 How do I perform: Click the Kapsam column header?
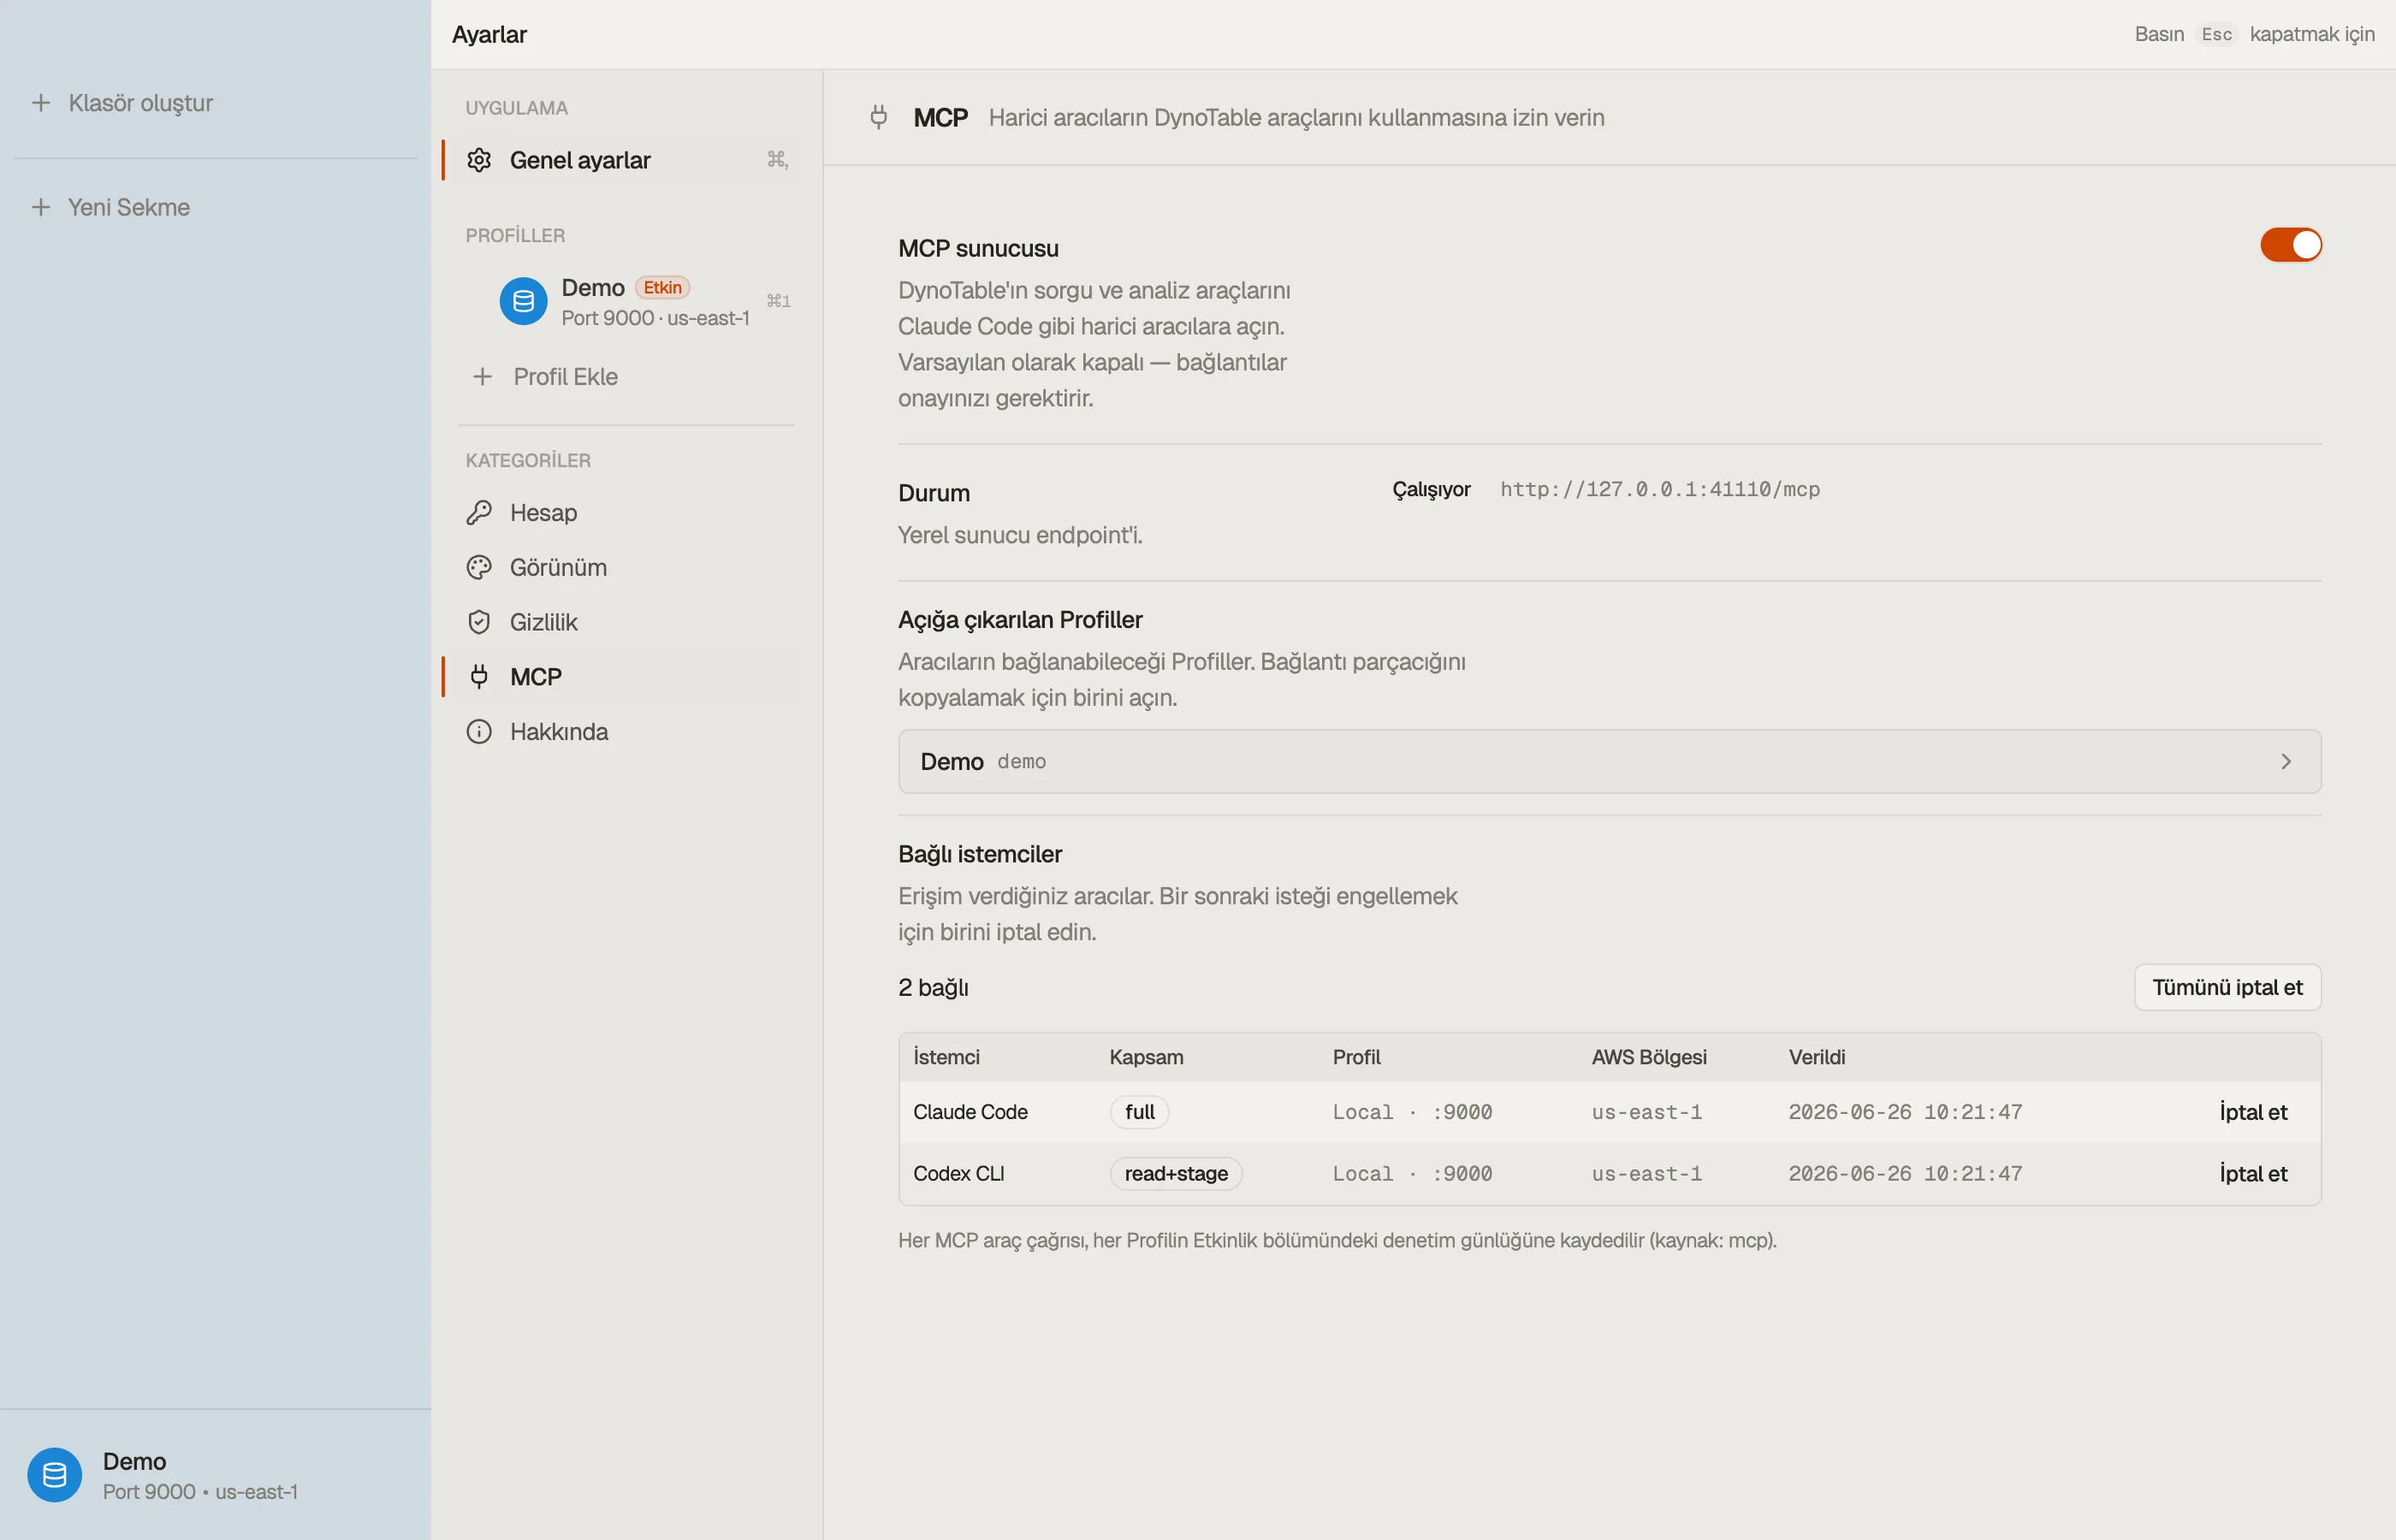click(x=1146, y=1057)
